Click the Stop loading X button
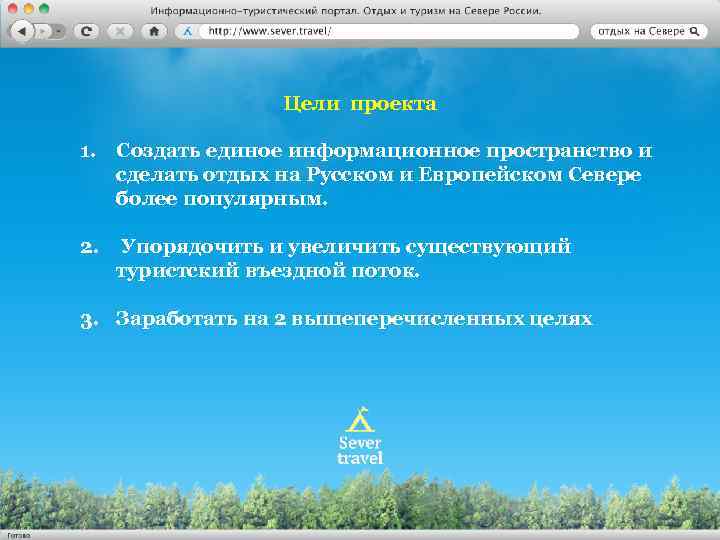The width and height of the screenshot is (720, 540). point(120,31)
